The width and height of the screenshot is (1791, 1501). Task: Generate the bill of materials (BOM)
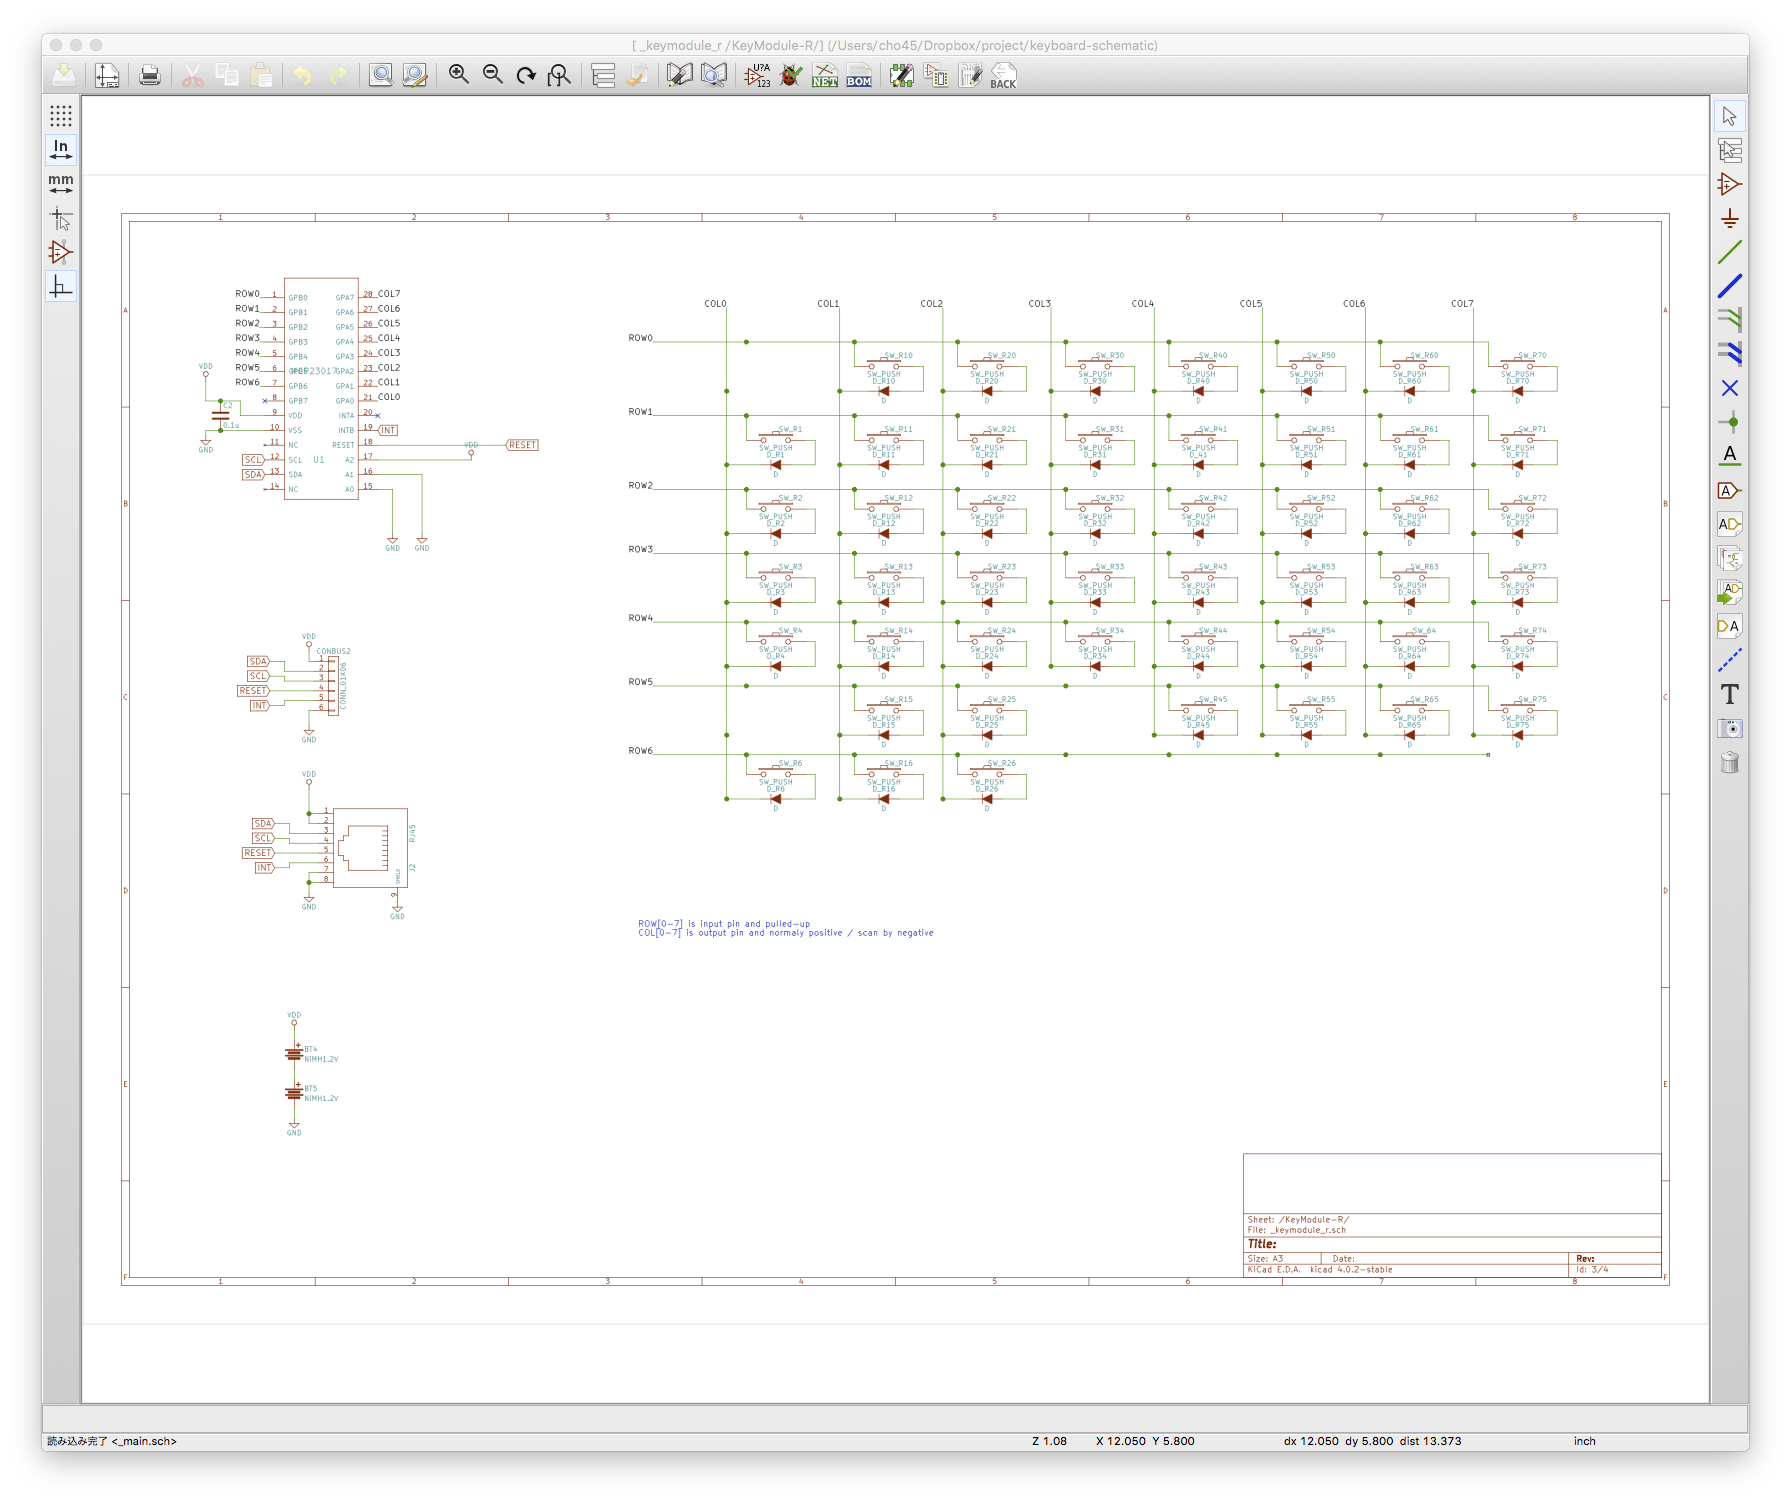(859, 76)
